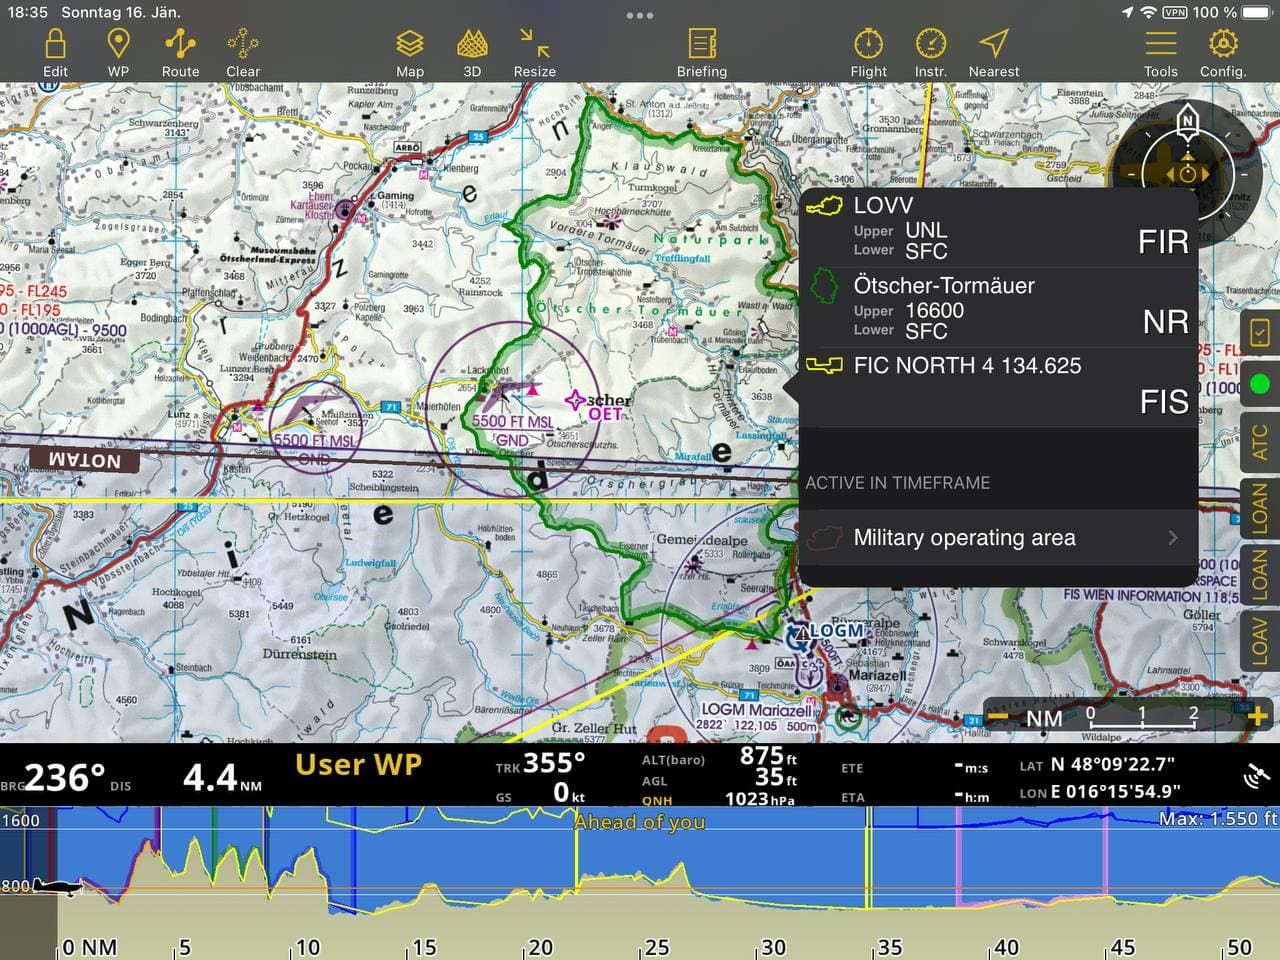Screen dimensions: 1280x960
Task: Toggle the green status indicator
Action: point(1260,384)
